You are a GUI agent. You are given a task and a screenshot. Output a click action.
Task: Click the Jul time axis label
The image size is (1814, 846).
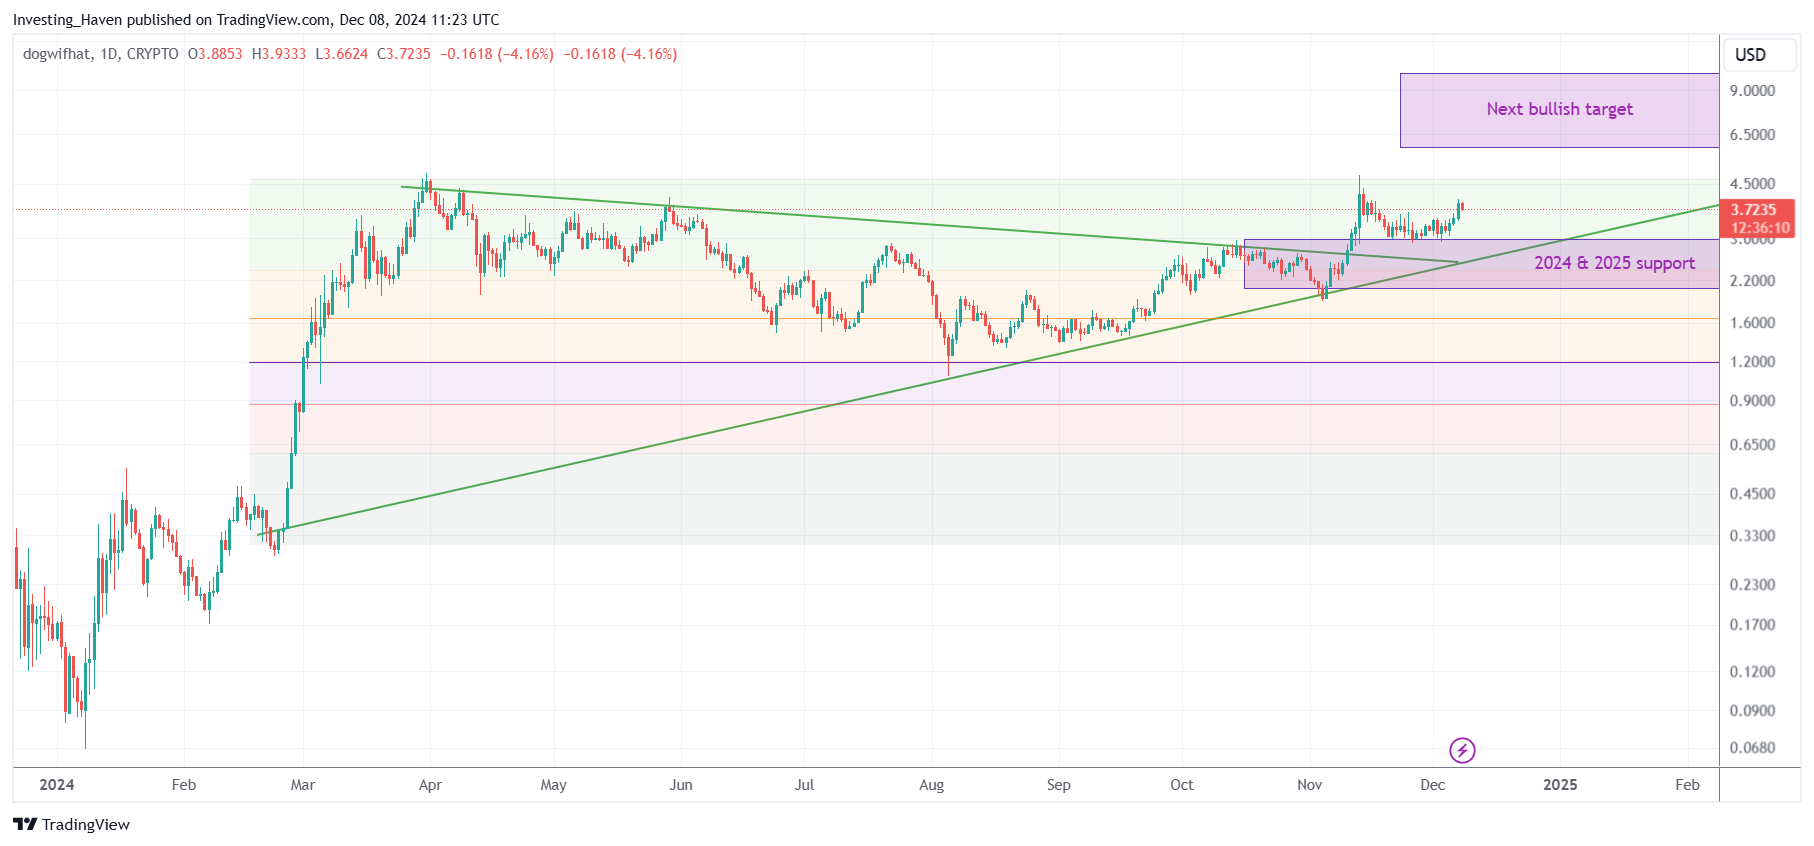click(804, 785)
